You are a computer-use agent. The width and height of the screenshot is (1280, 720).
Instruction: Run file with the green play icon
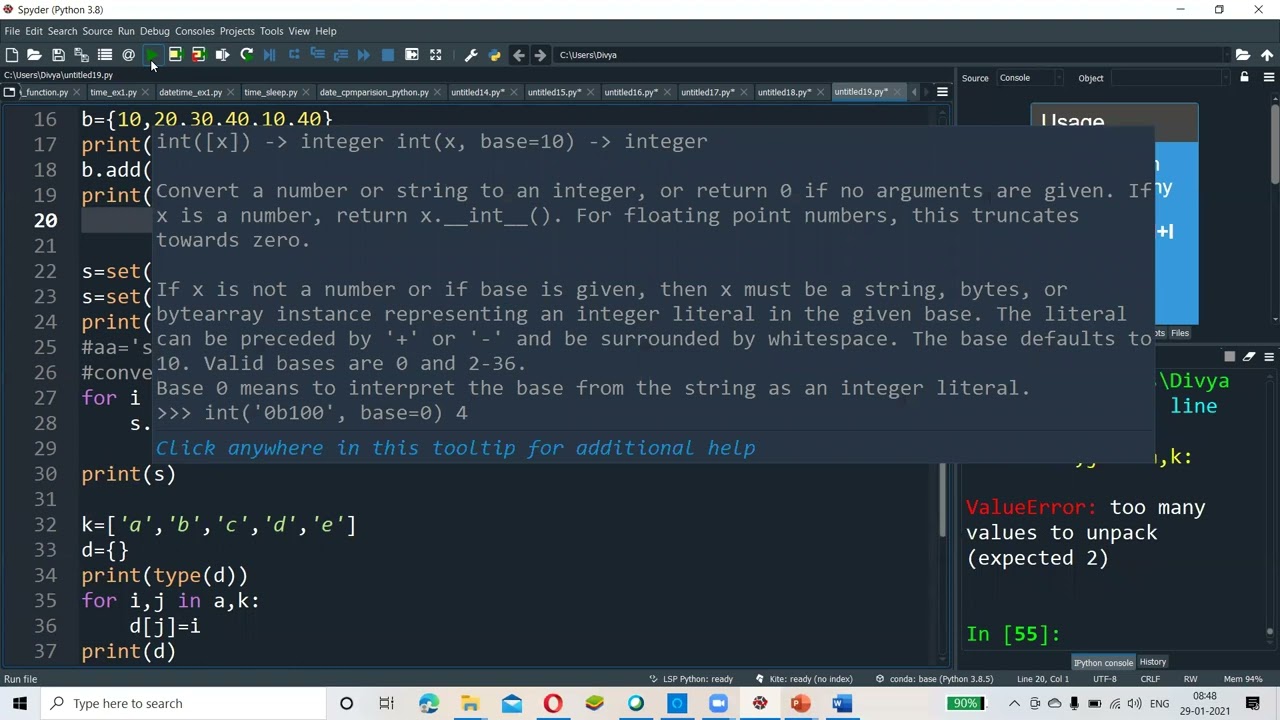pos(151,55)
